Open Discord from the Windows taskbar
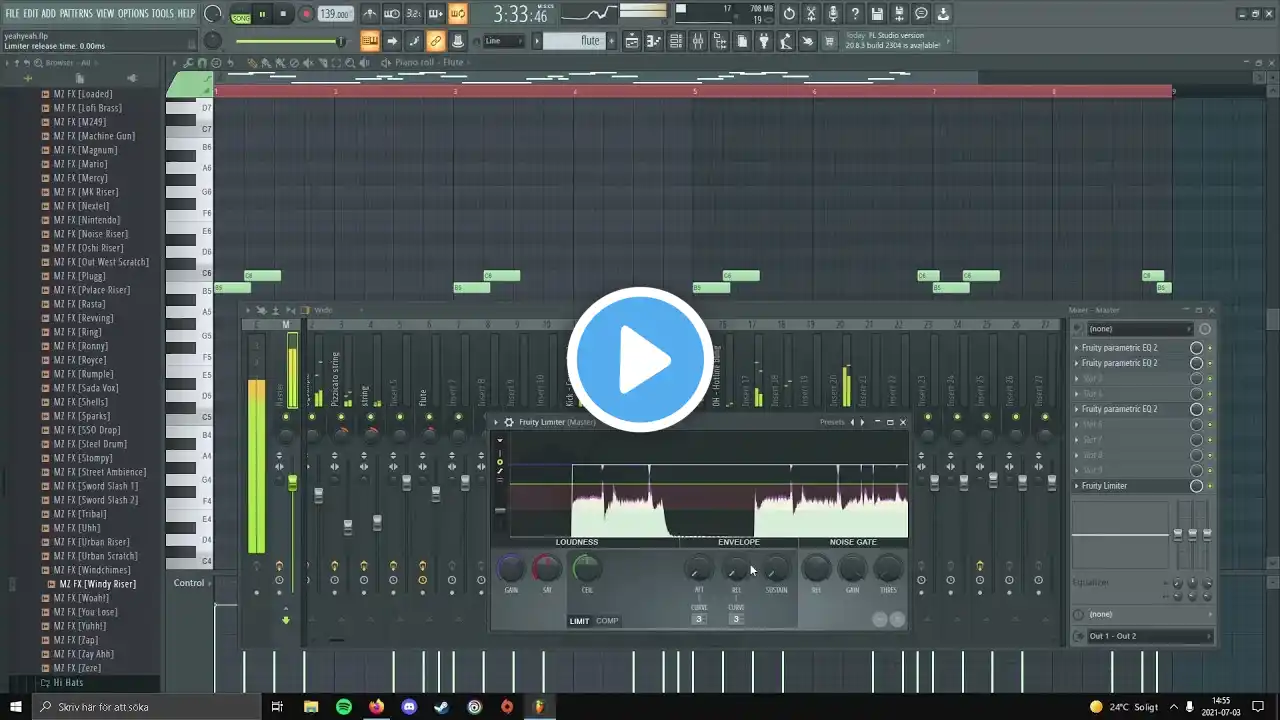1280x720 pixels. [x=409, y=707]
